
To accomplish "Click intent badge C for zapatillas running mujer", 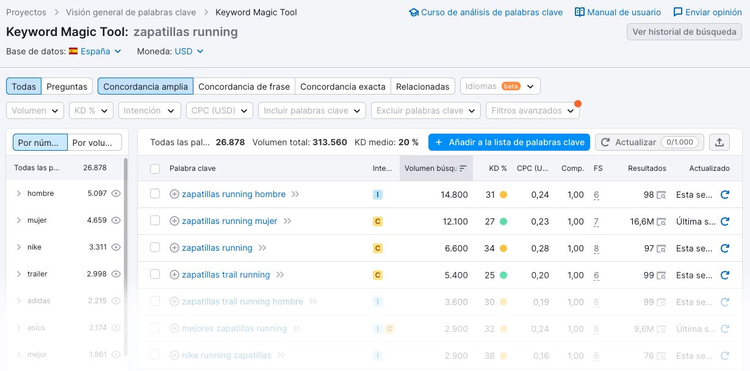I will coord(377,221).
